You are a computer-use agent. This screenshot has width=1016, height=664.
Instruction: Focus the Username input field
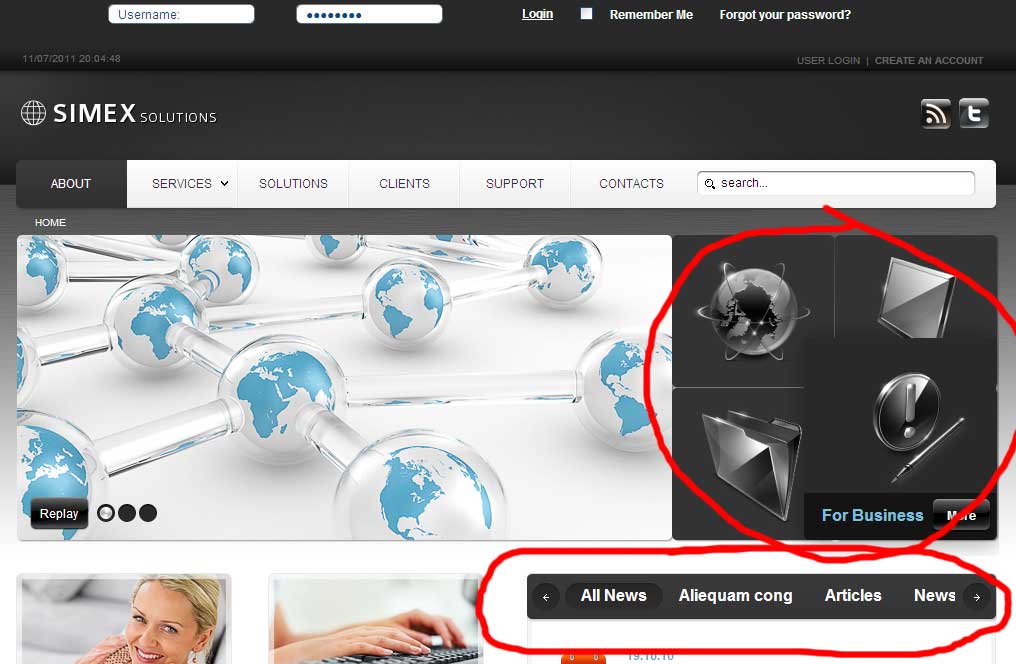(x=181, y=14)
